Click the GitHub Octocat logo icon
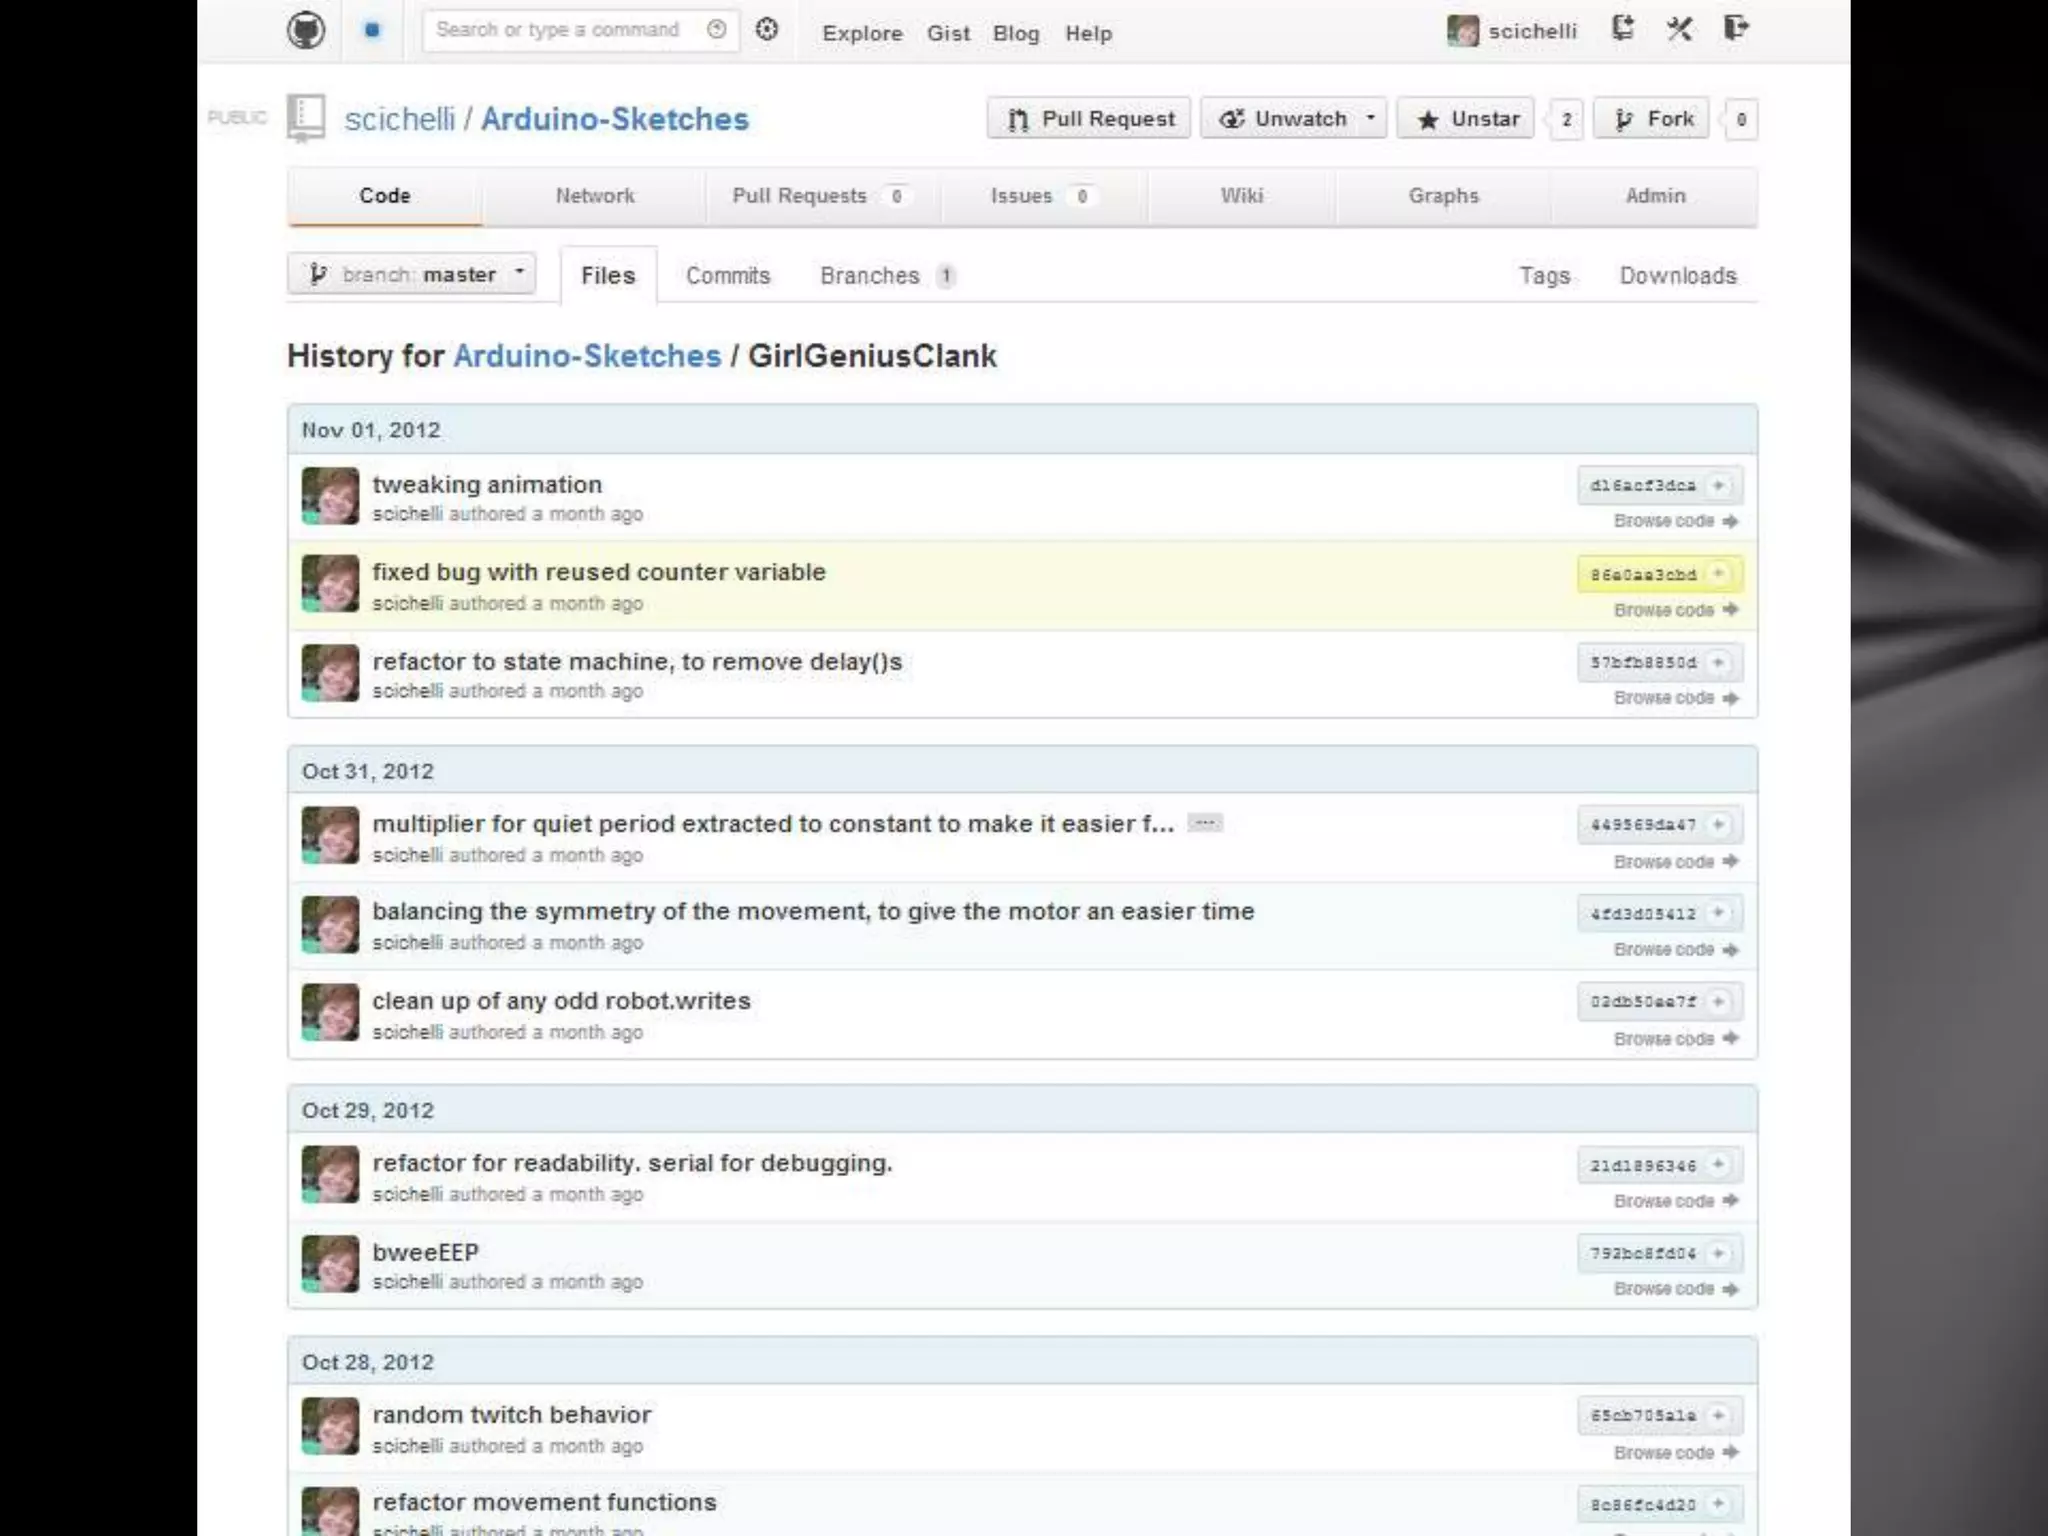Image resolution: width=2048 pixels, height=1536 pixels. click(306, 30)
